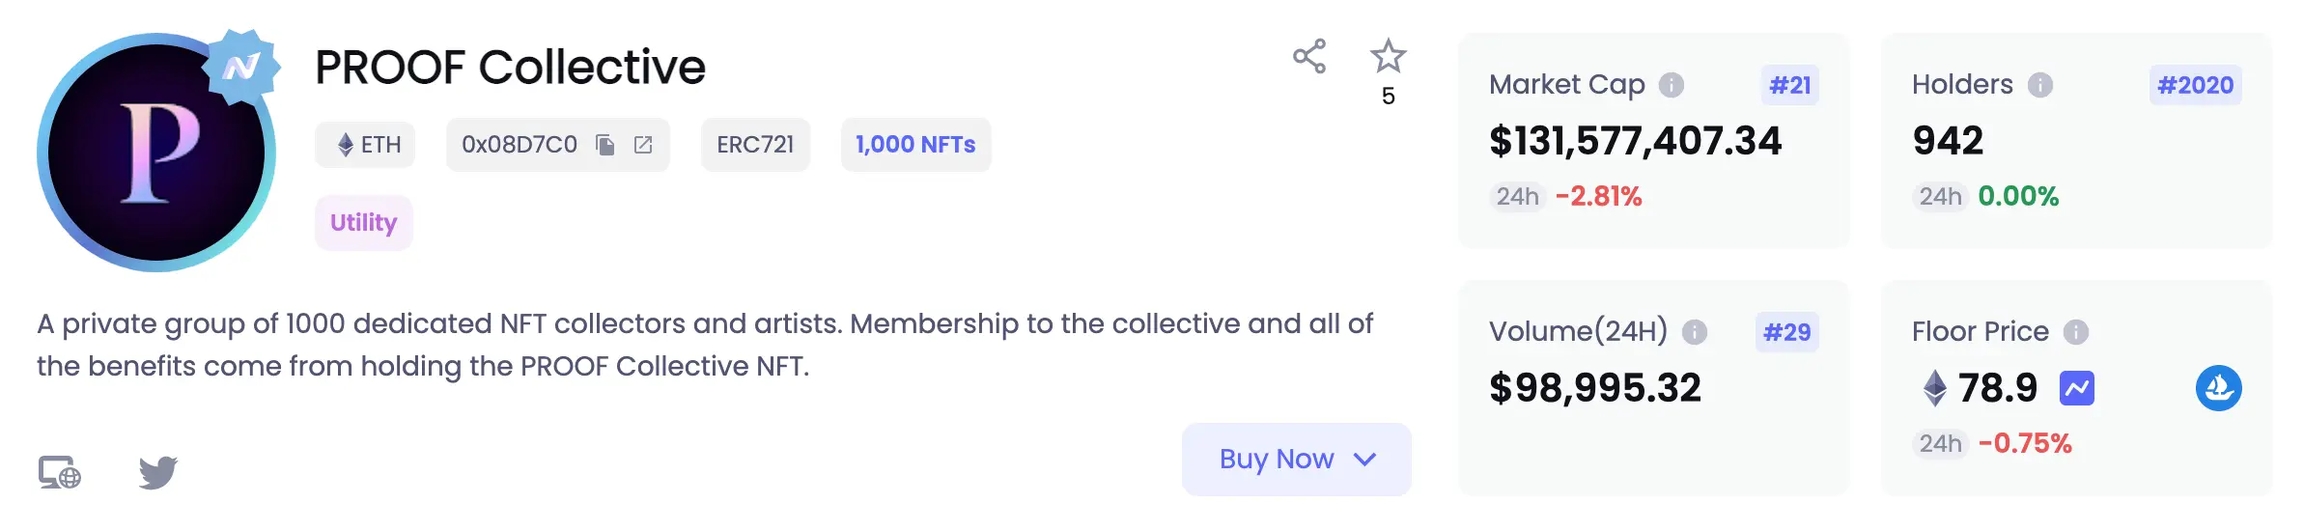Open the floor price chart icon
Screen dimensions: 2304x531
(x=2077, y=388)
